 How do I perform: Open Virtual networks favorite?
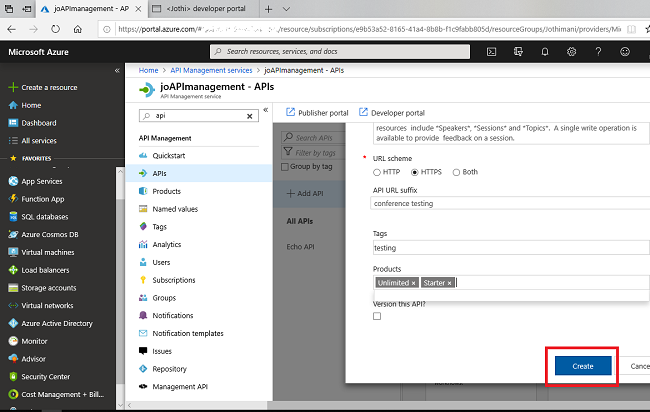pyautogui.click(x=41, y=306)
